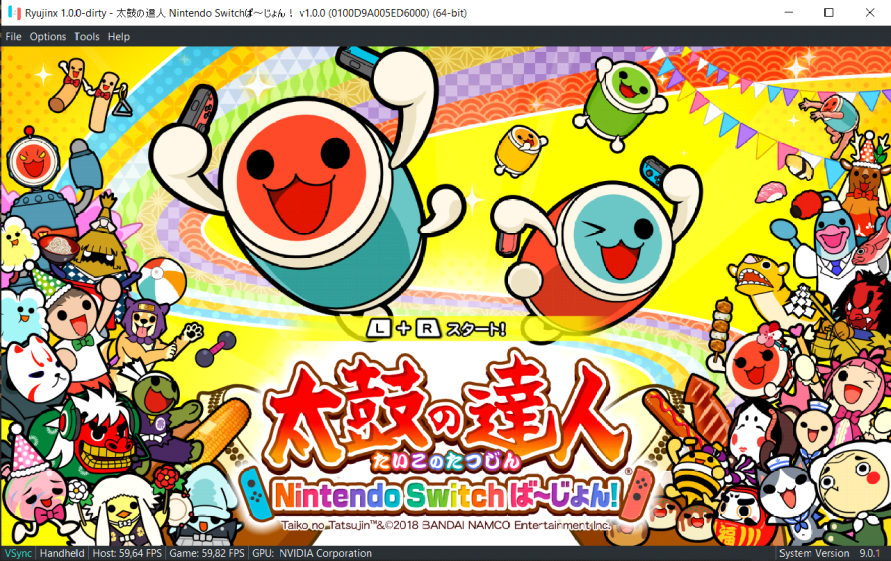Click the red Joy-Con icon right of subtitle
Screen dimensions: 891x561
tap(637, 493)
